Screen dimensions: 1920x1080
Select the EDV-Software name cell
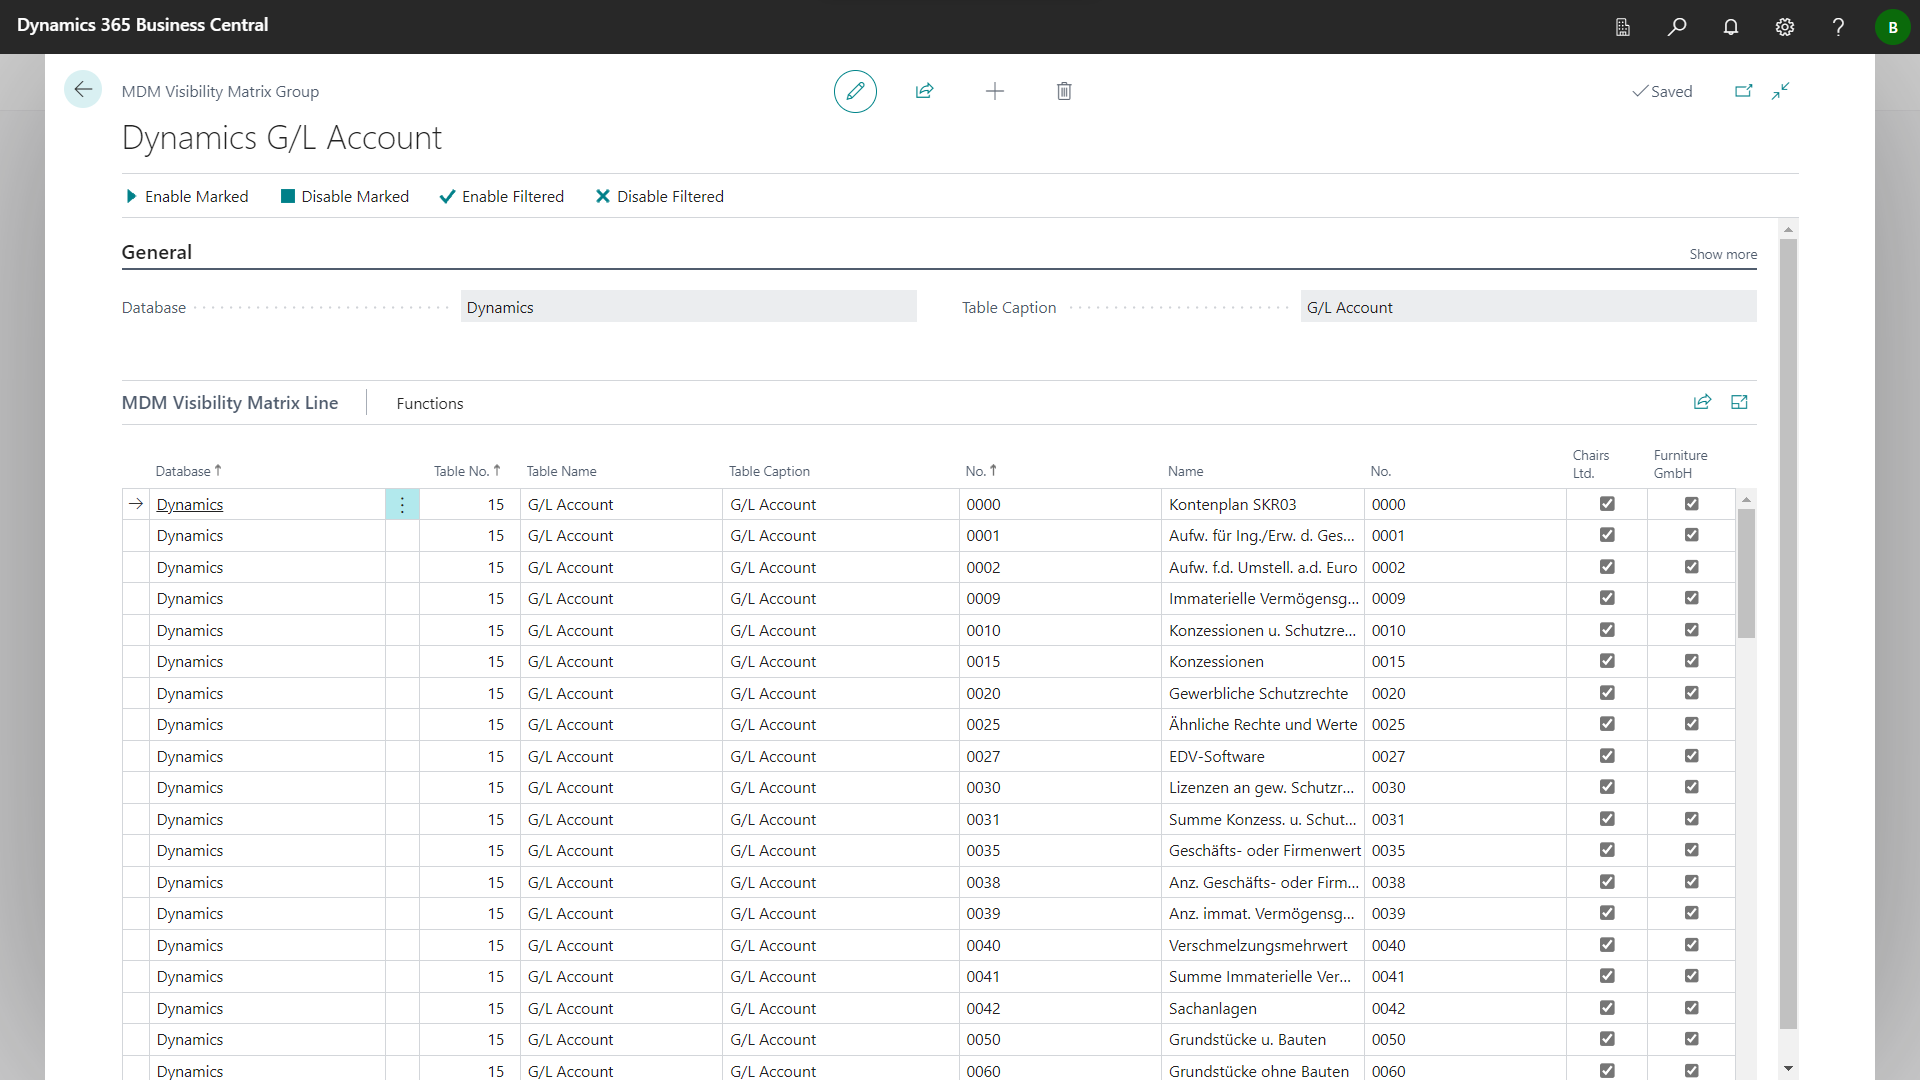pos(1263,757)
